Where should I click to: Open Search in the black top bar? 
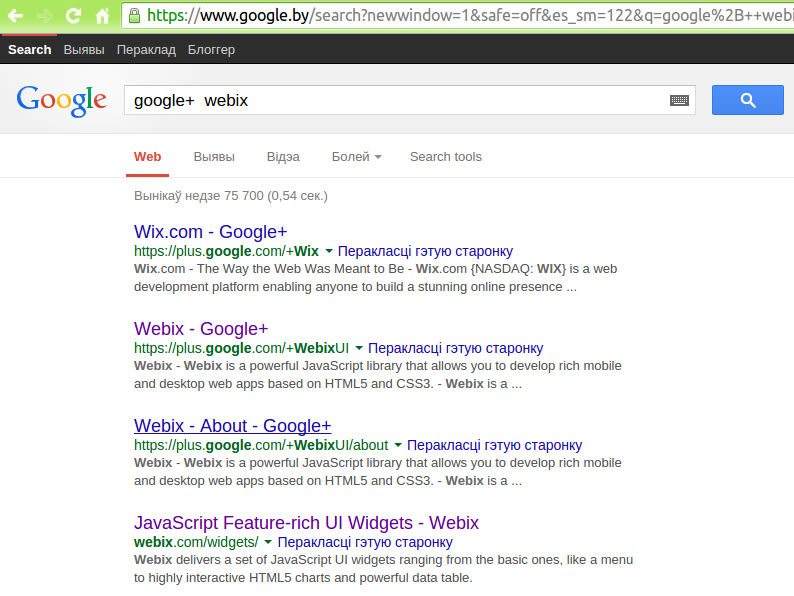click(30, 50)
